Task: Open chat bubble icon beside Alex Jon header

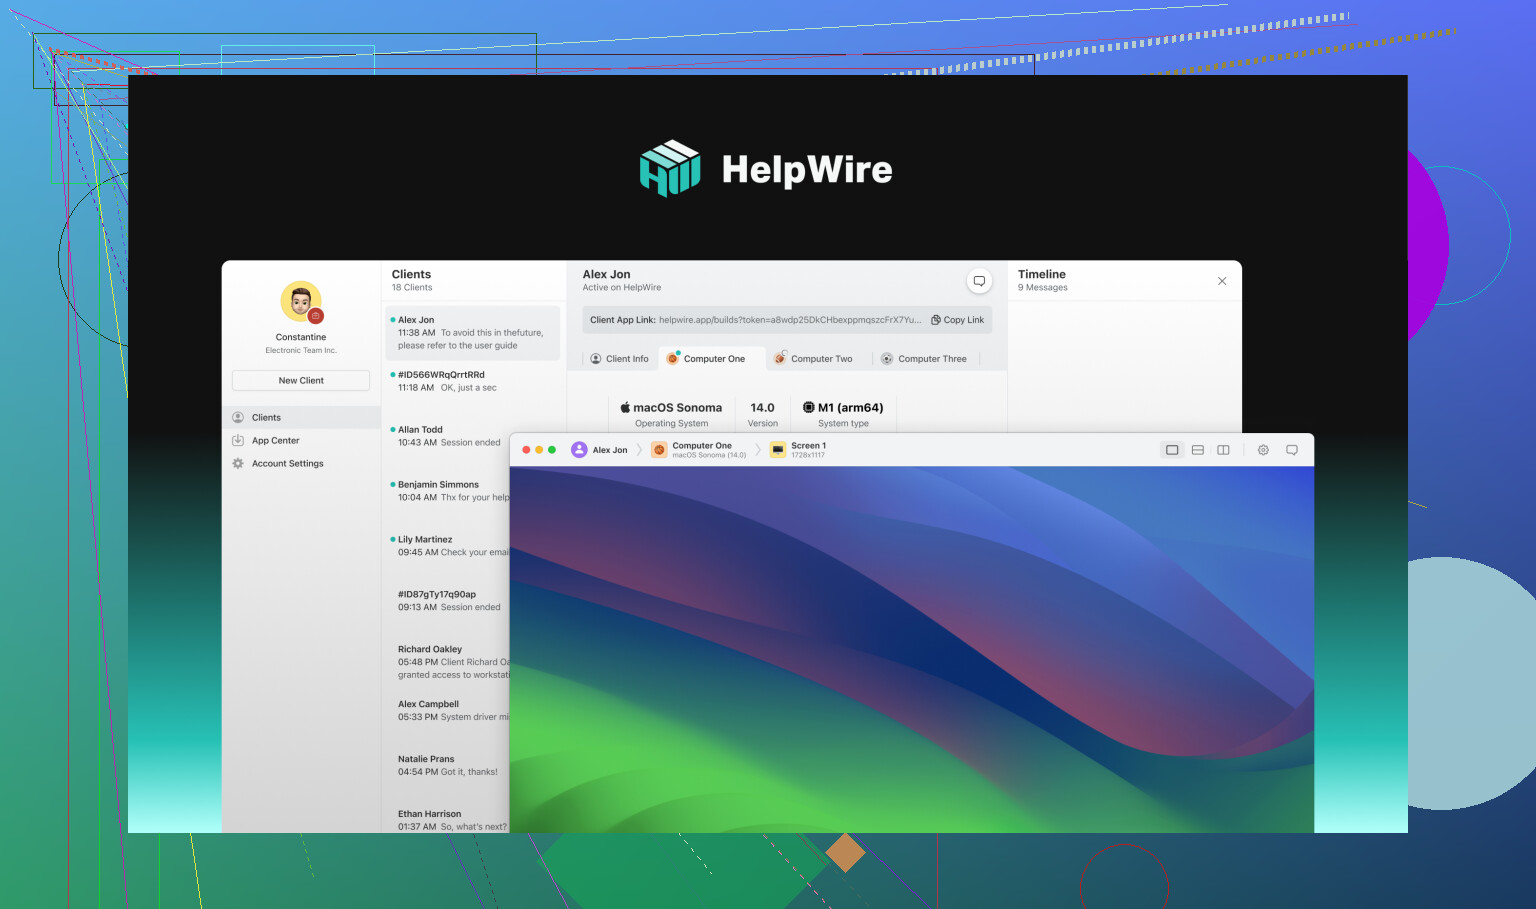Action: pos(980,281)
